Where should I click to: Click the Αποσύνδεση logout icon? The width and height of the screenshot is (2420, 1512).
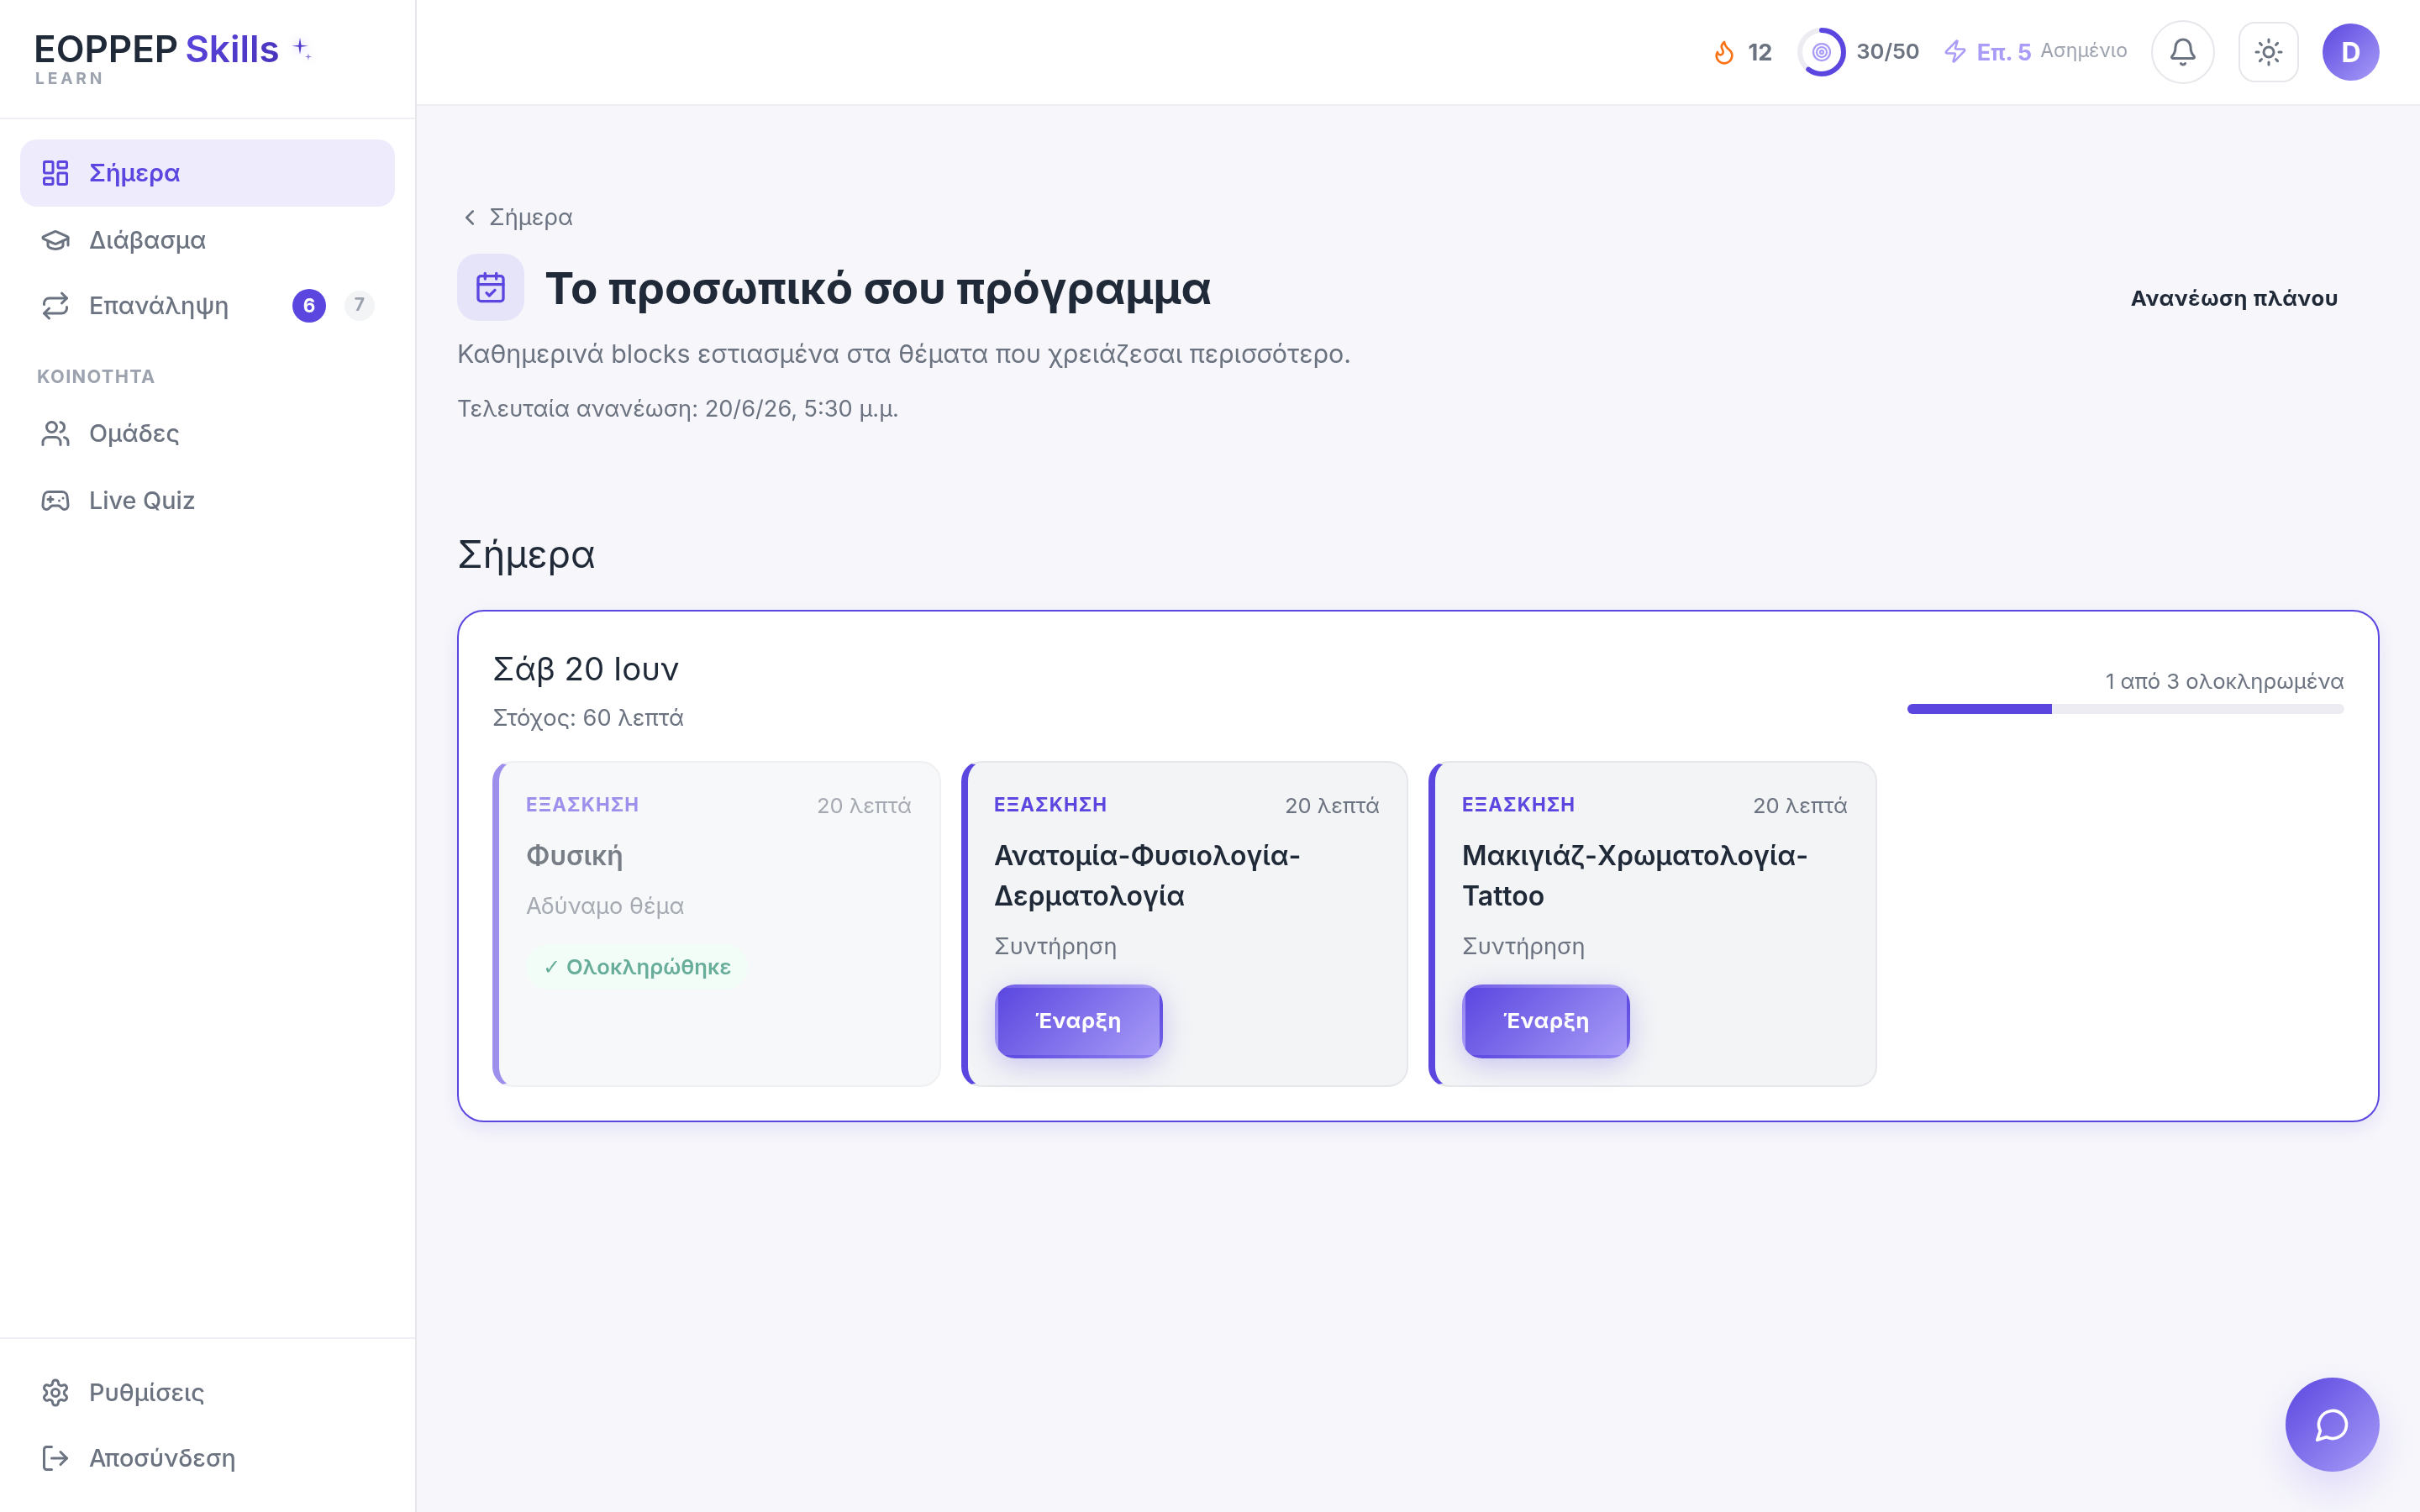pyautogui.click(x=55, y=1458)
